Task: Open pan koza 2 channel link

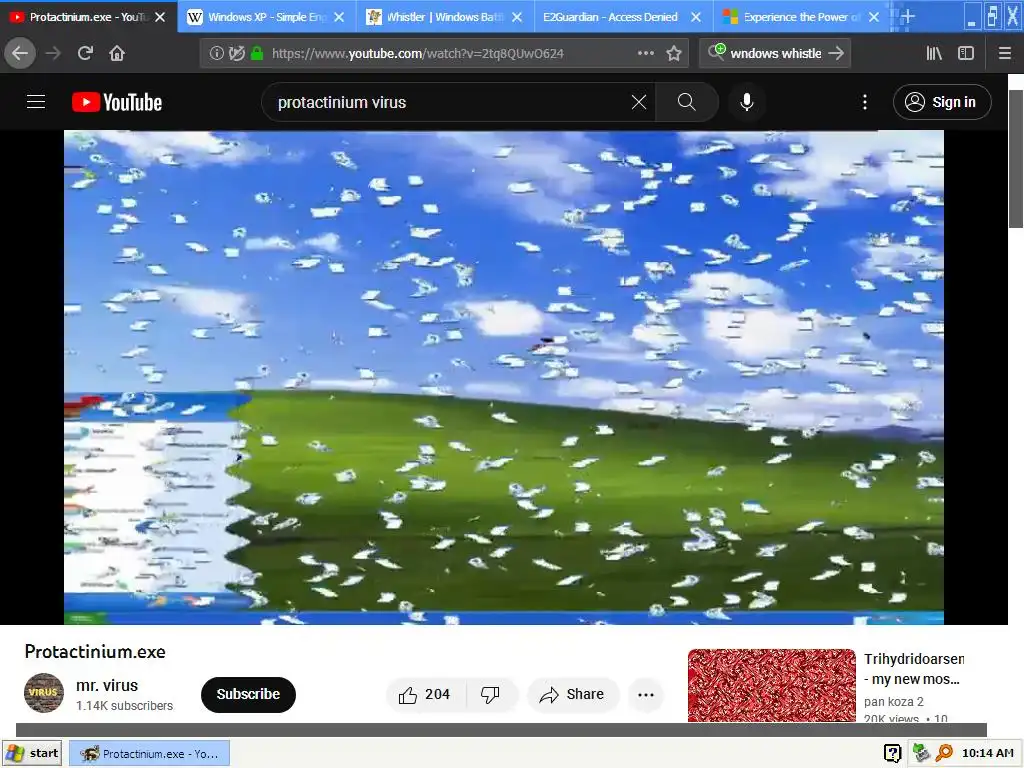Action: (893, 701)
